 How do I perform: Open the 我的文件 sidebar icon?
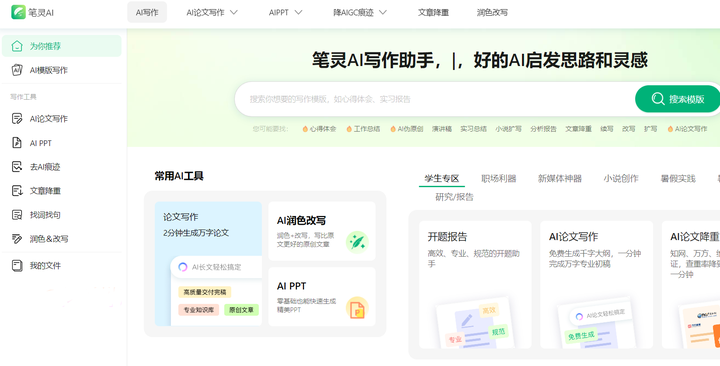(17, 265)
